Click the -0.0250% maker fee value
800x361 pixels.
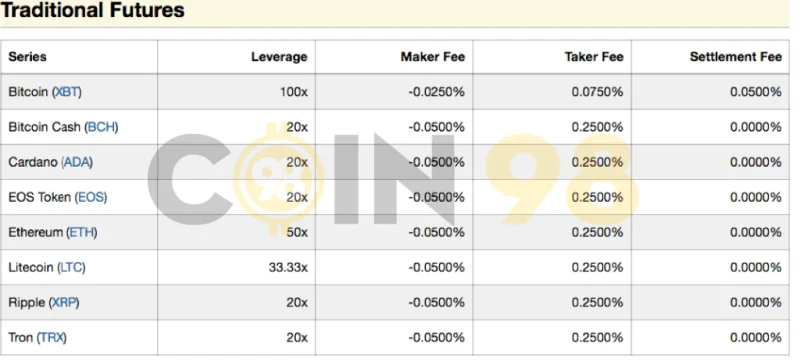point(437,92)
